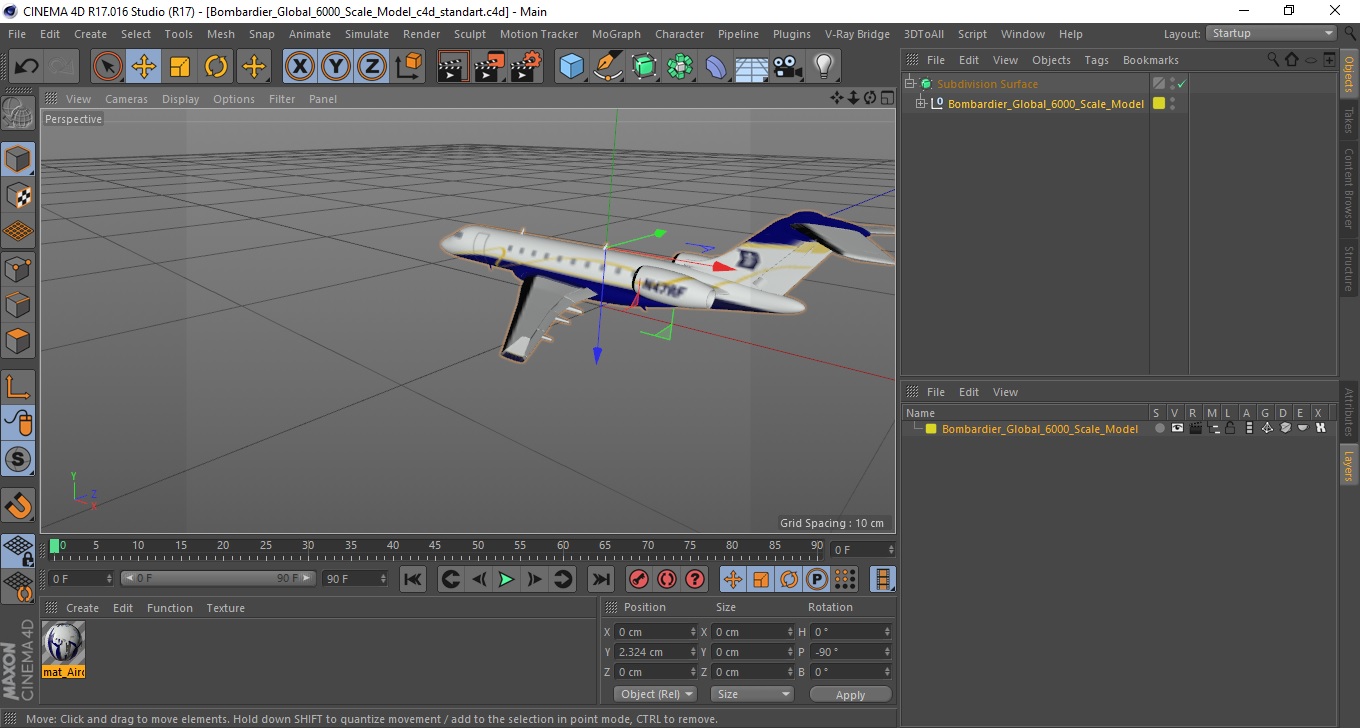The image size is (1360, 728).
Task: Open the Object (Rel) coordinate dropdown
Action: [656, 694]
